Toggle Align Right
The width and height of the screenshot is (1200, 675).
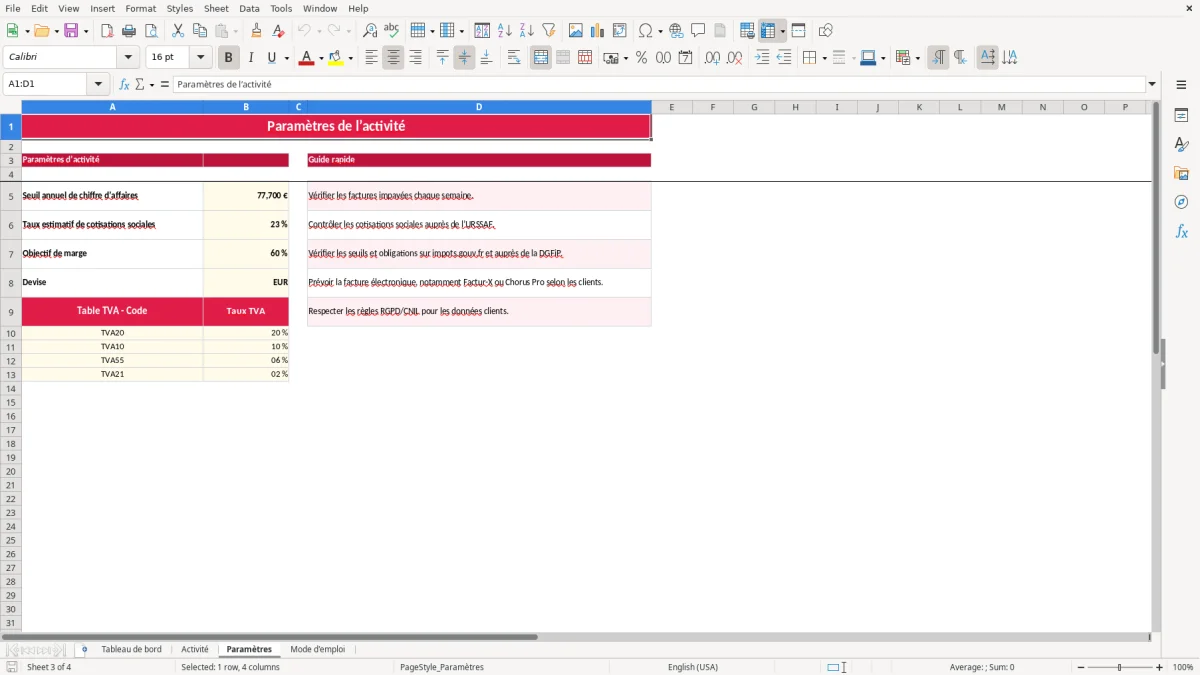pyautogui.click(x=415, y=58)
